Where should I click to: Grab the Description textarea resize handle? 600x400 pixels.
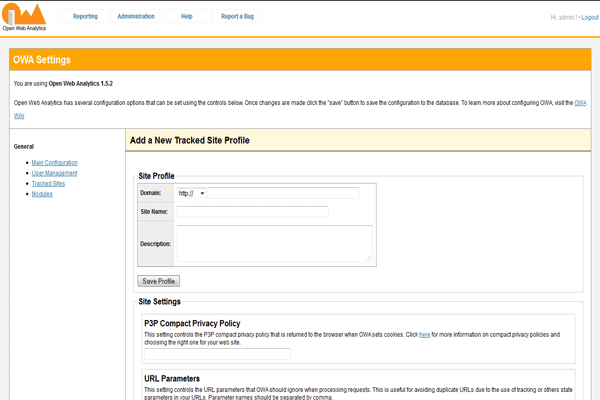coord(369,258)
